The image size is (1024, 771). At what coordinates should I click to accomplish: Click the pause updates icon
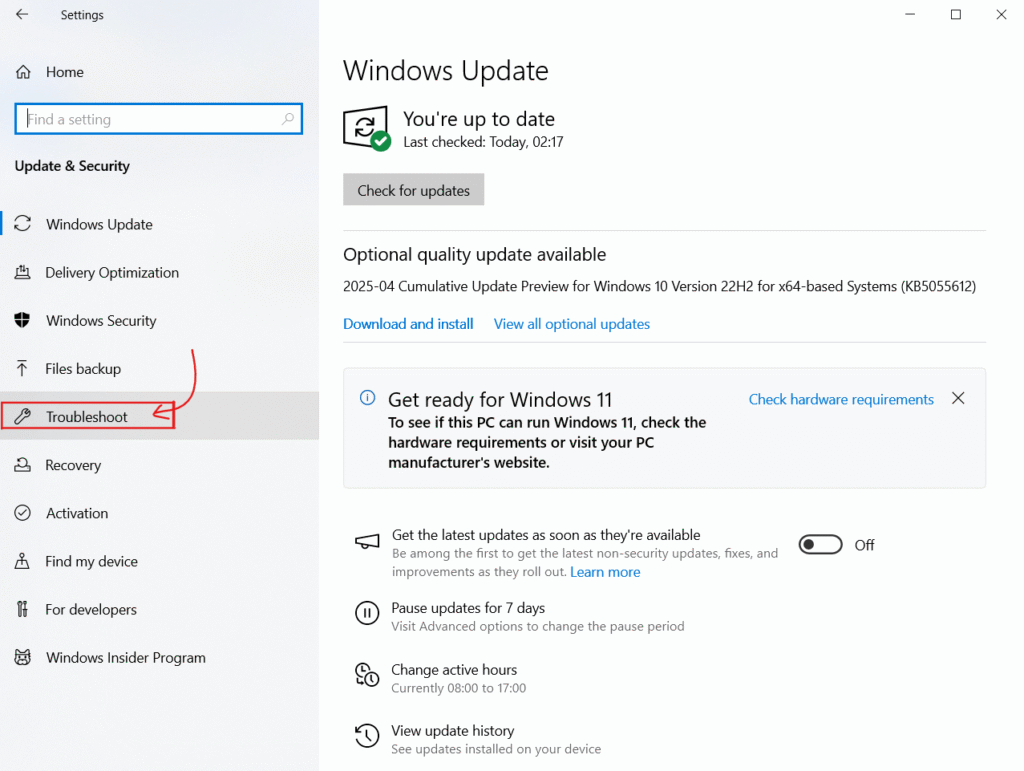(367, 612)
